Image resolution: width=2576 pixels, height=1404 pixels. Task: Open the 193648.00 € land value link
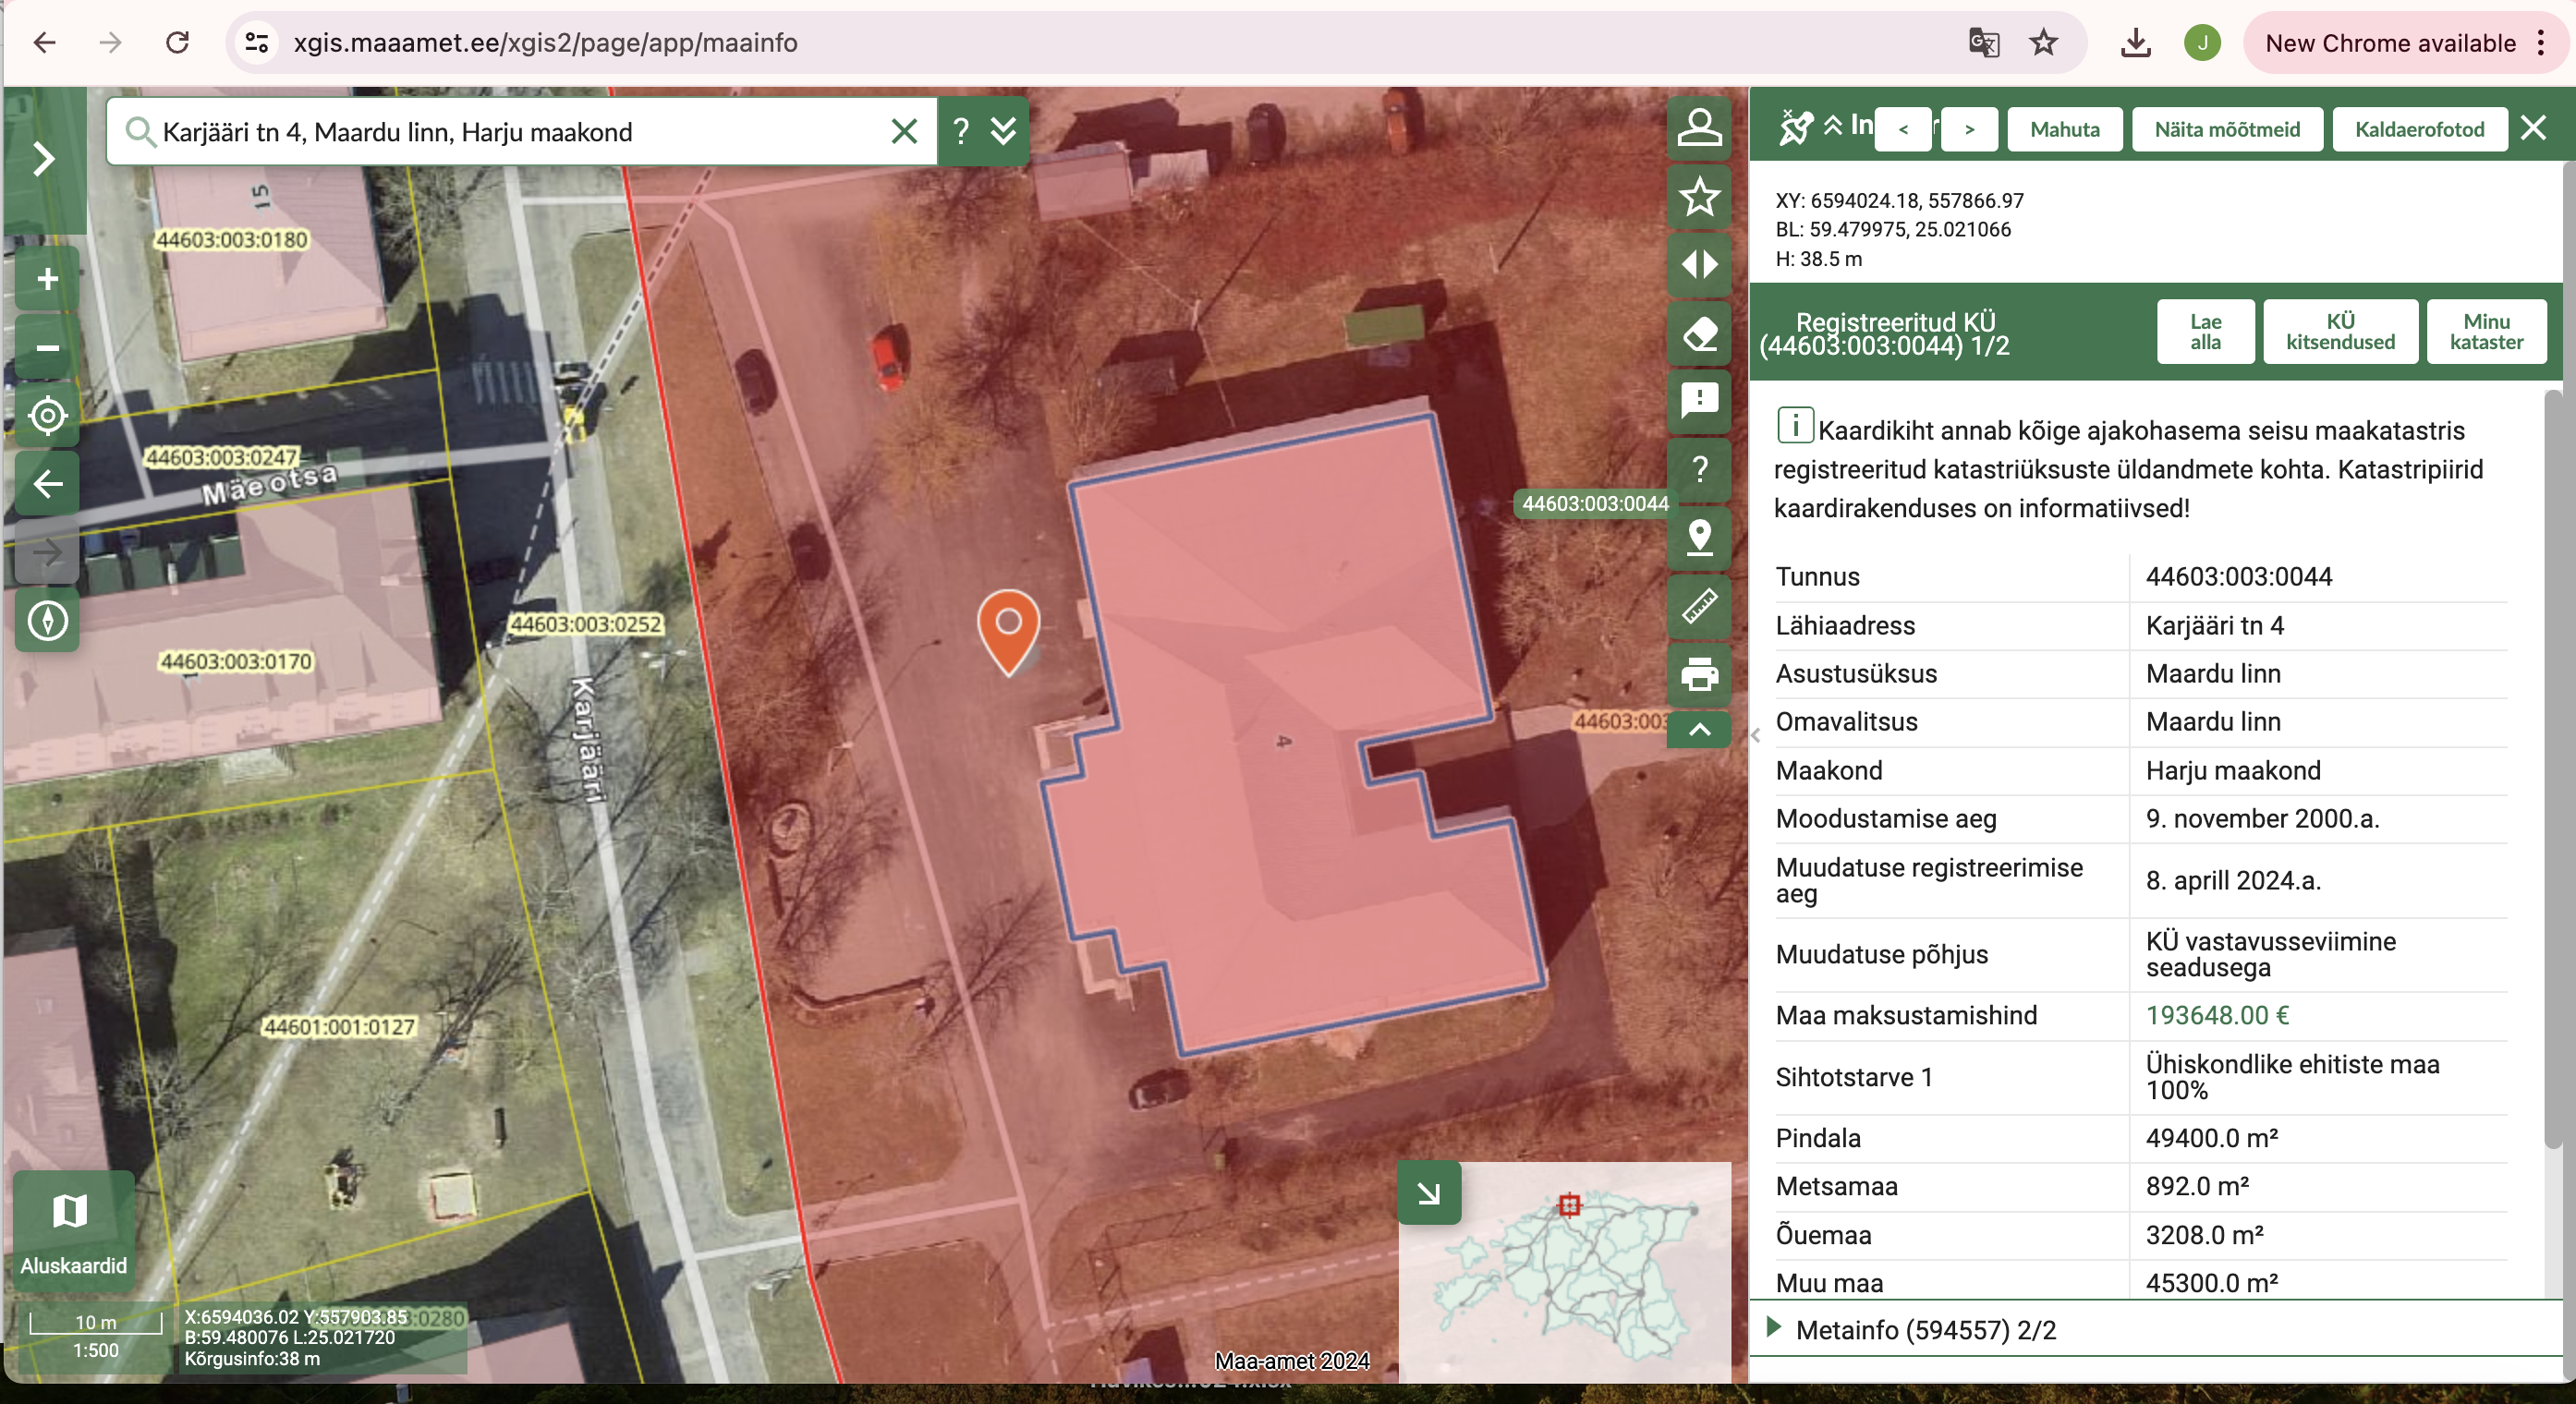2216,1015
